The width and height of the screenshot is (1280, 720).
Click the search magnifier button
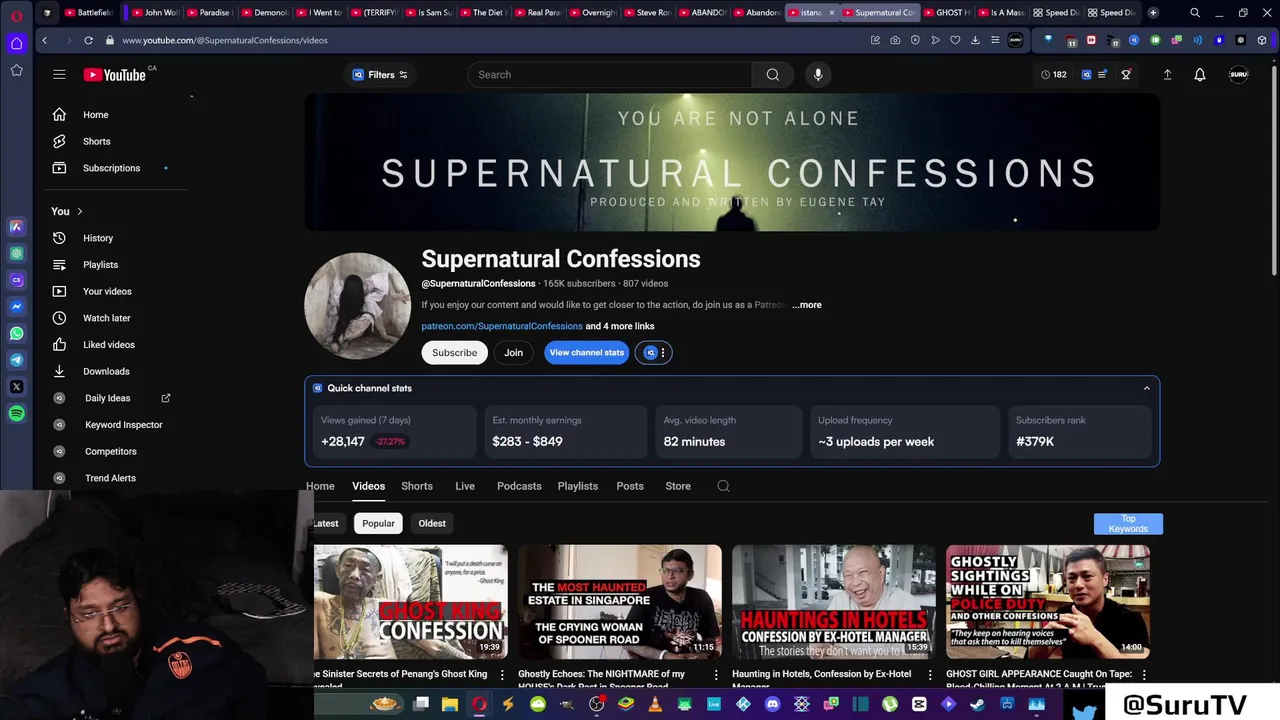click(772, 74)
